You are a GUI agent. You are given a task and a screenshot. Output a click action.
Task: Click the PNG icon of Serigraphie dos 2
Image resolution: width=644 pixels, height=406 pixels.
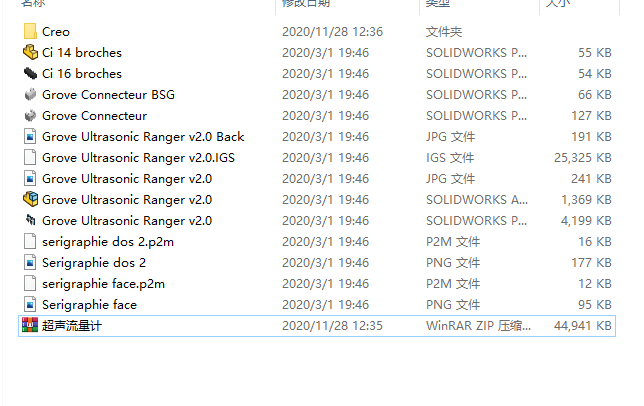coord(30,262)
